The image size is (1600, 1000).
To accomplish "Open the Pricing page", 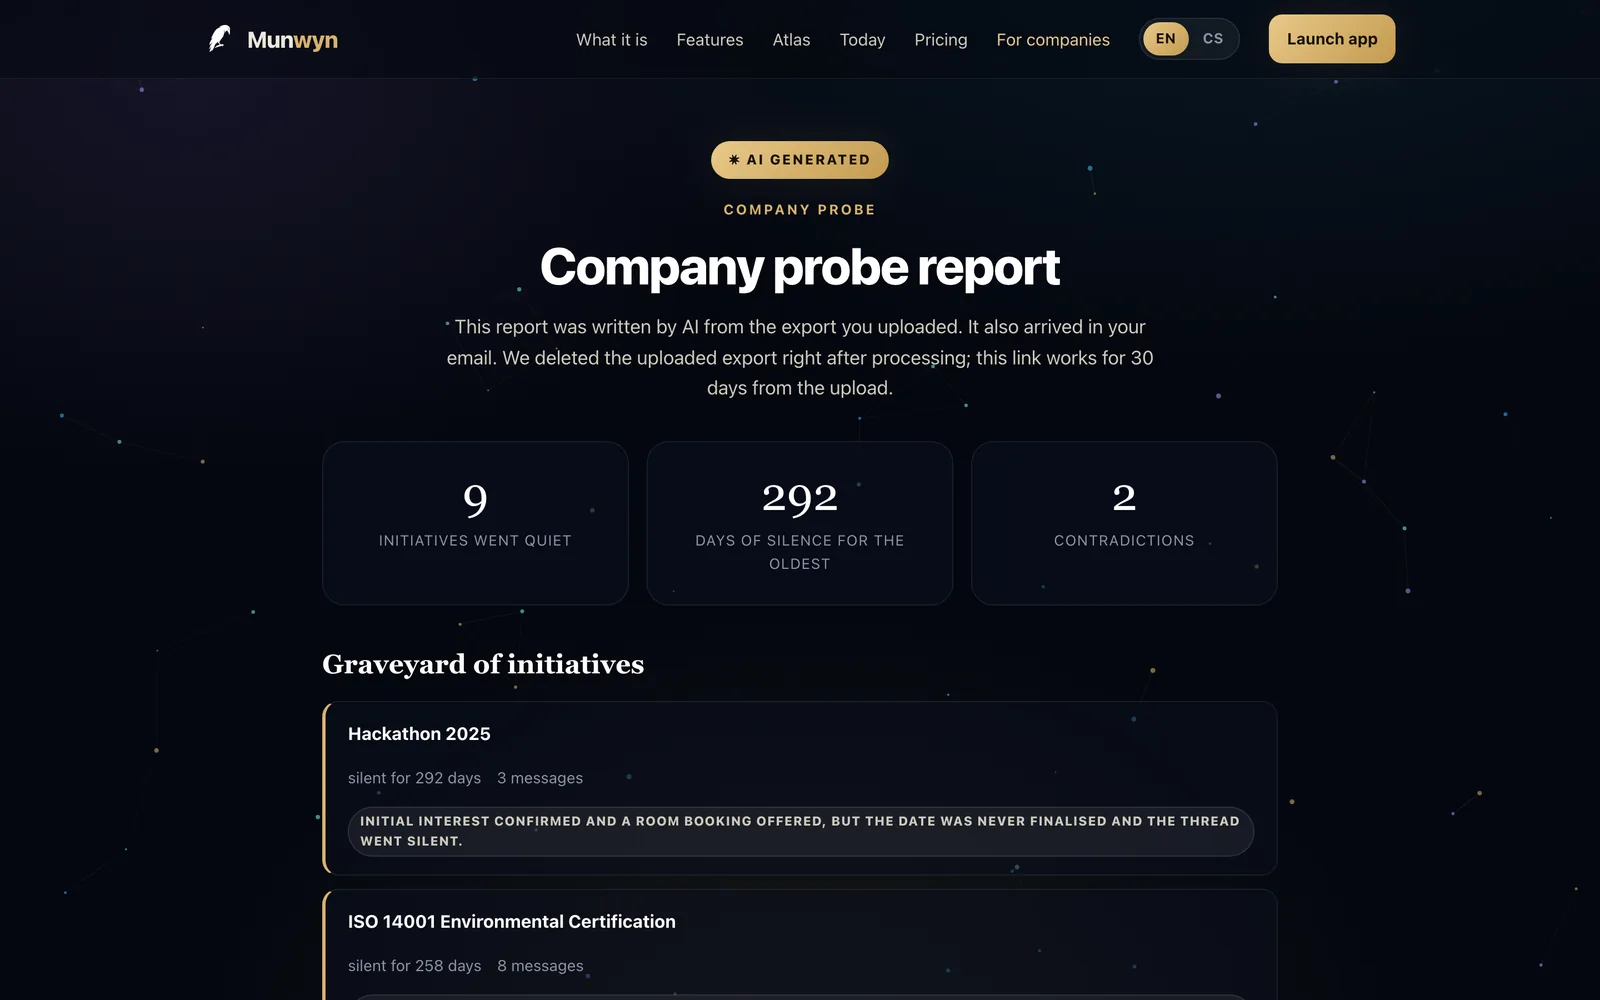I will tap(940, 40).
